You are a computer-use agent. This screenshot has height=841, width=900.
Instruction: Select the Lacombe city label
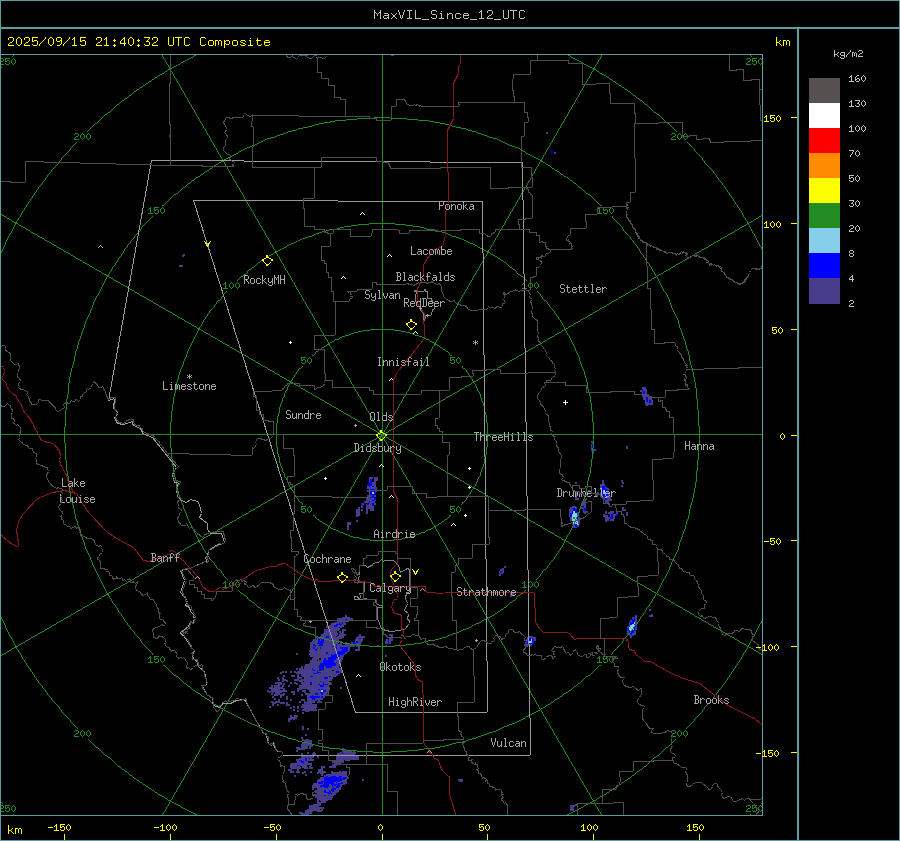click(431, 251)
